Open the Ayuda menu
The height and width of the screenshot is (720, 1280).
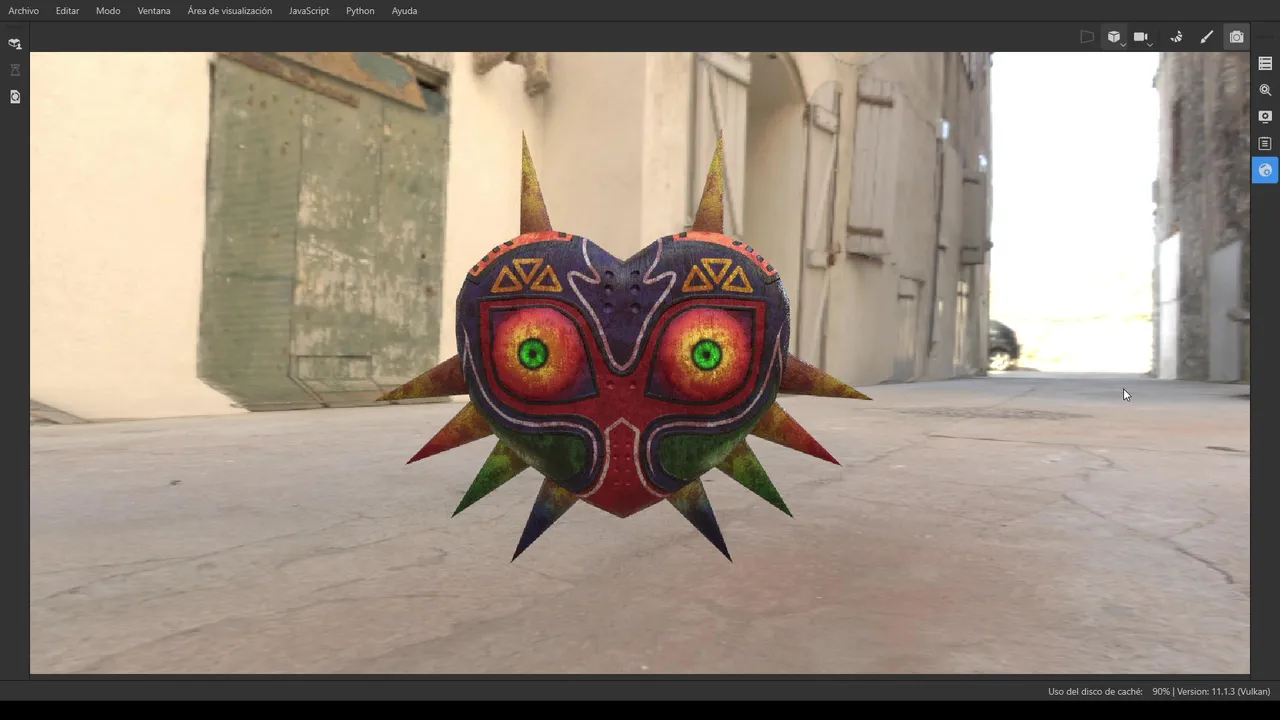[404, 11]
